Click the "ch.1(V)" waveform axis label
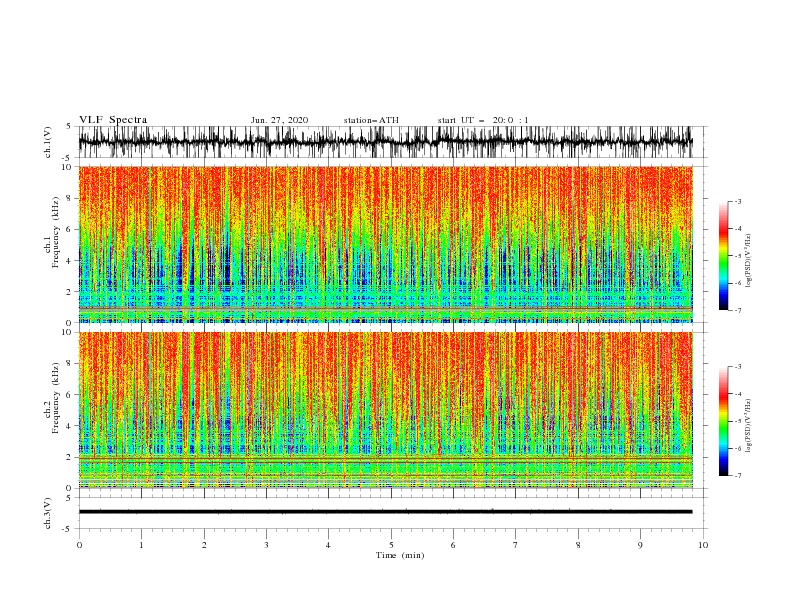Screen dimensions: 792x612 [48, 142]
